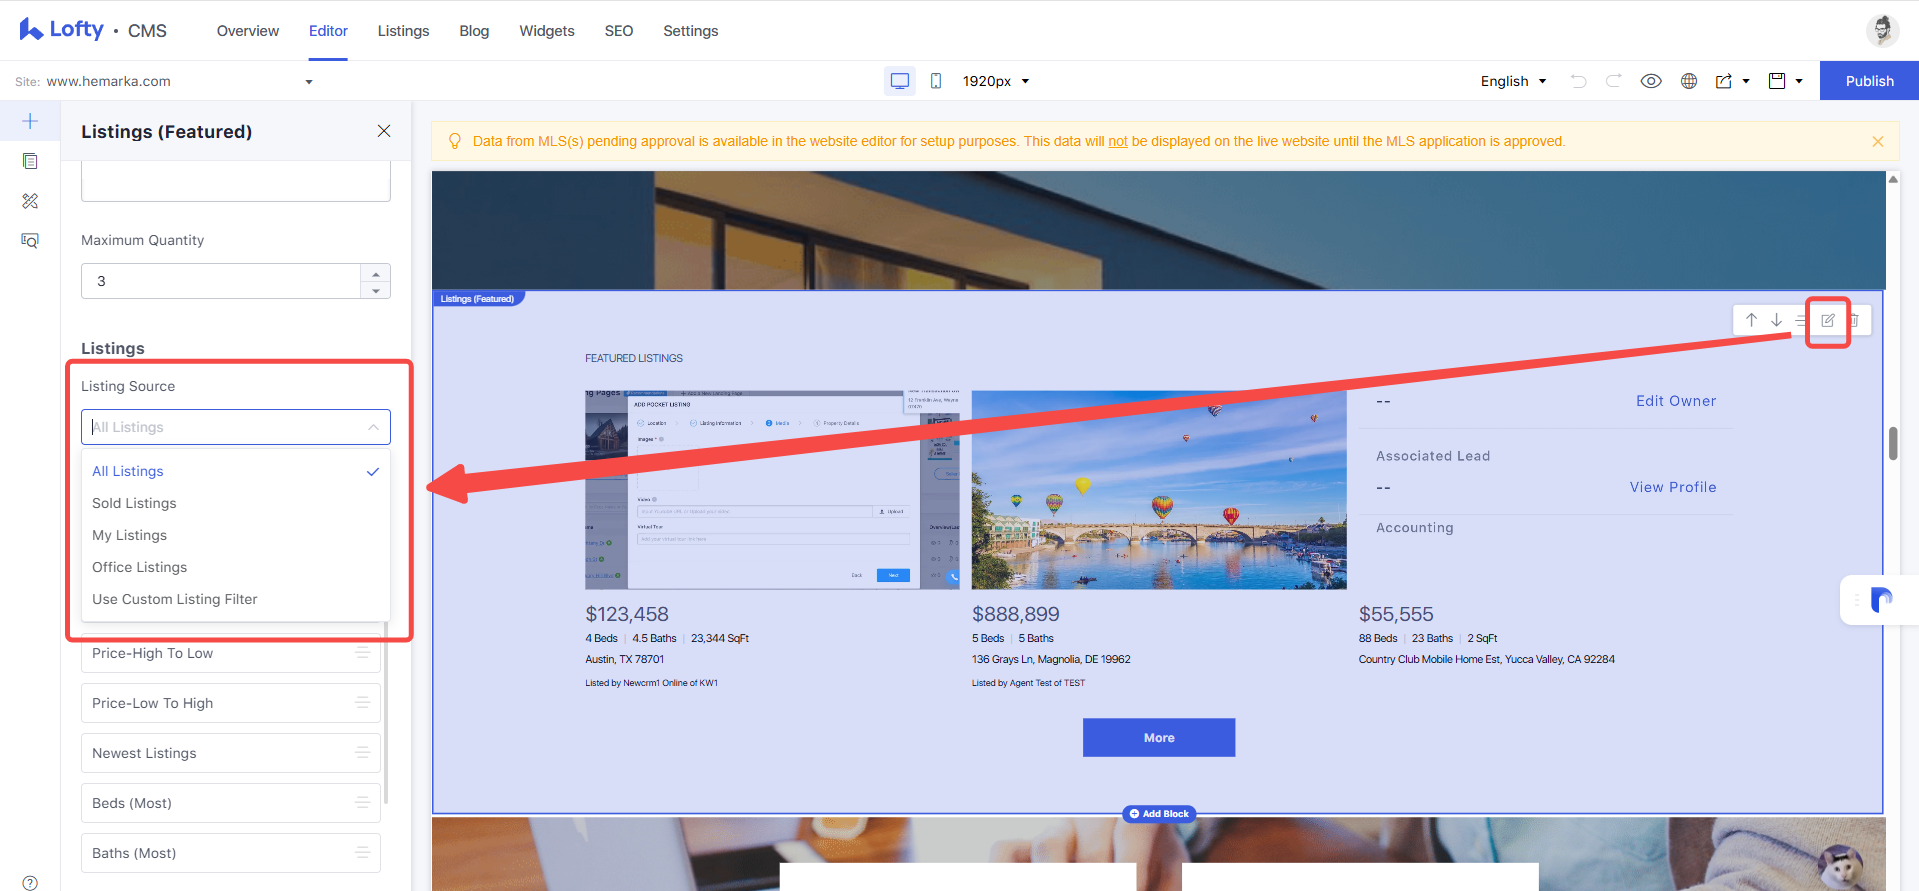
Task: Open the search page icon in sidebar
Action: tap(30, 241)
